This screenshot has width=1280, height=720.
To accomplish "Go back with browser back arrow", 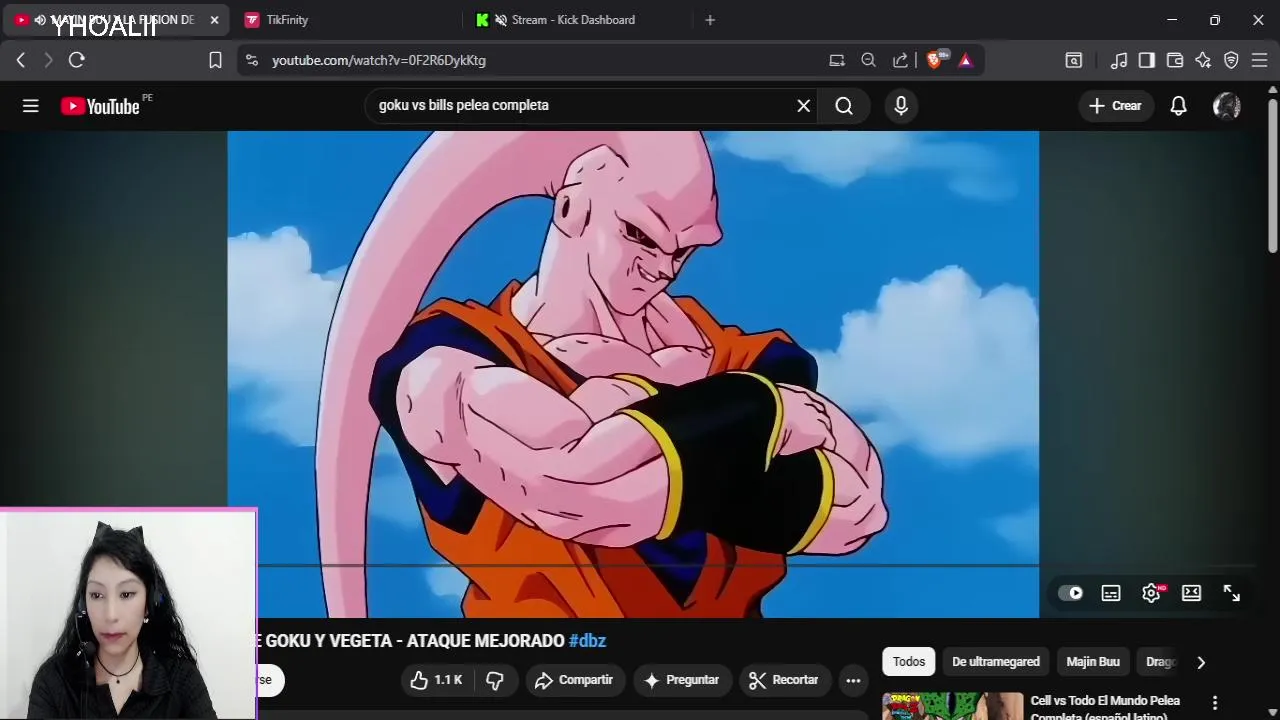I will point(20,60).
